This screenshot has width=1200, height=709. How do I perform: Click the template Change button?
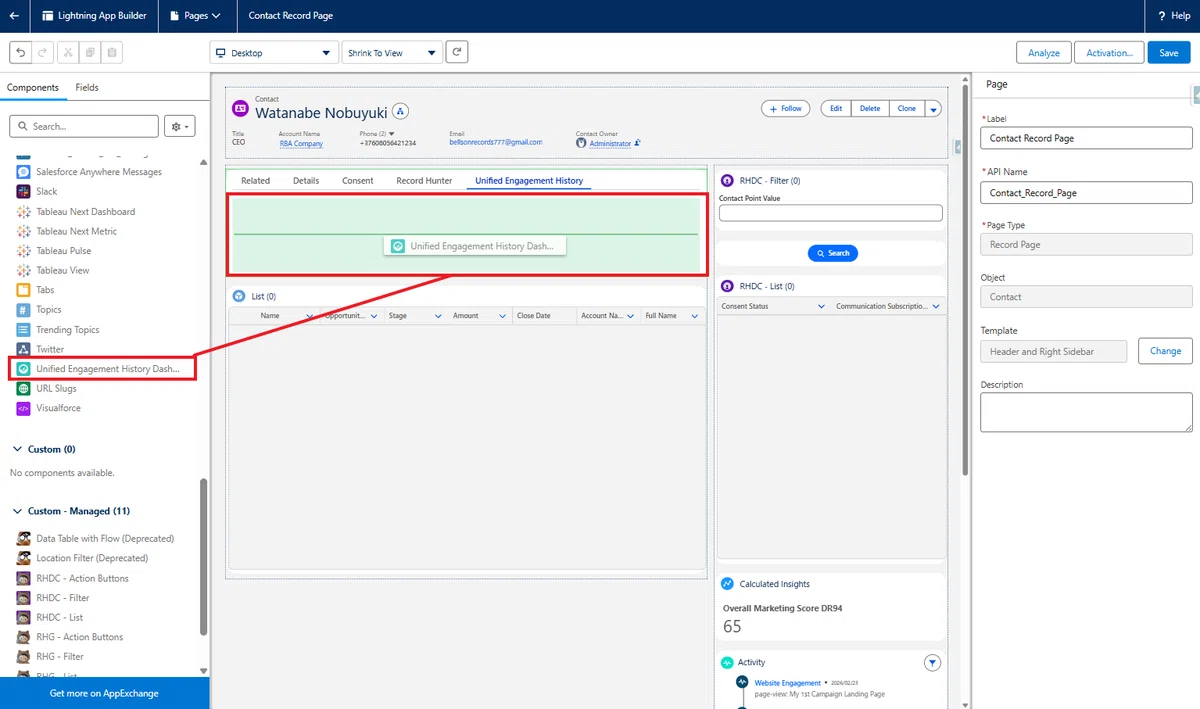(1165, 351)
